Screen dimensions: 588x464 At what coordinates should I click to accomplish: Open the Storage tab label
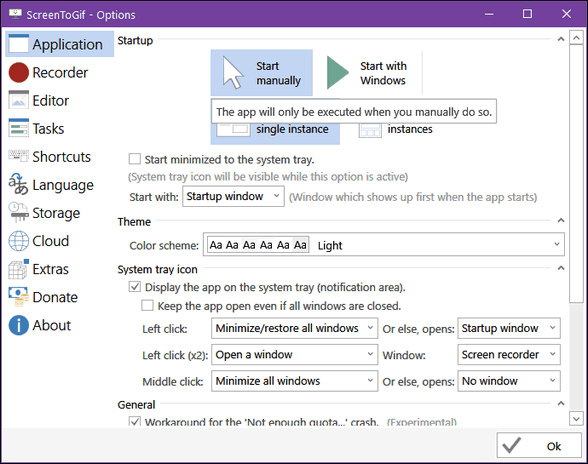(x=56, y=213)
